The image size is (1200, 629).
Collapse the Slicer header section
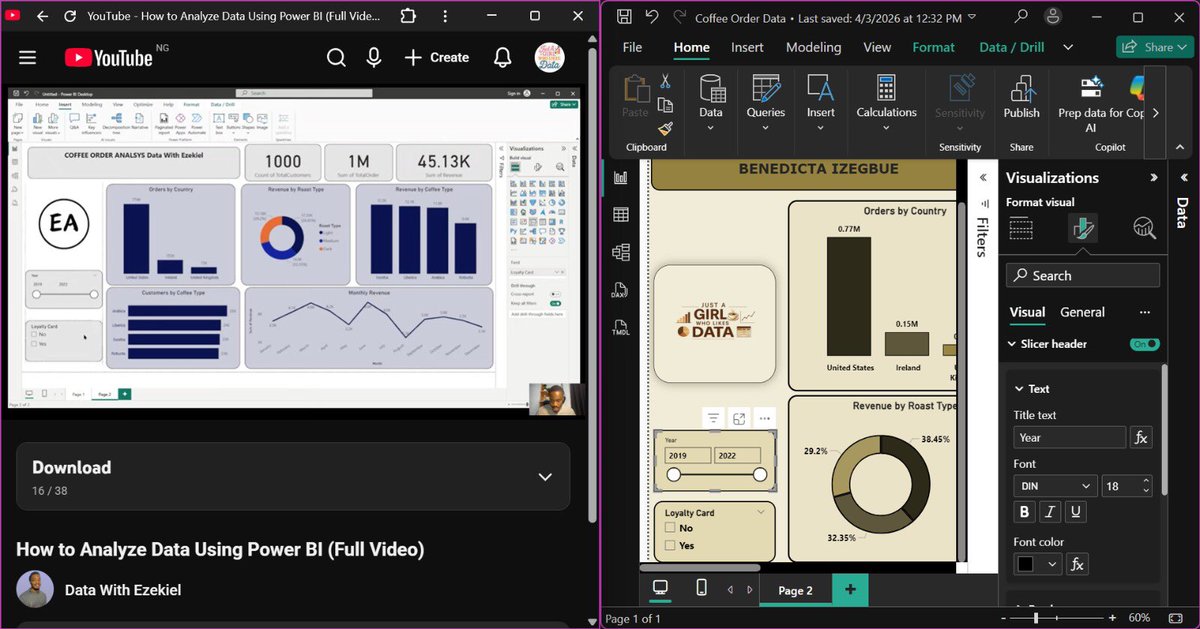coord(1011,344)
